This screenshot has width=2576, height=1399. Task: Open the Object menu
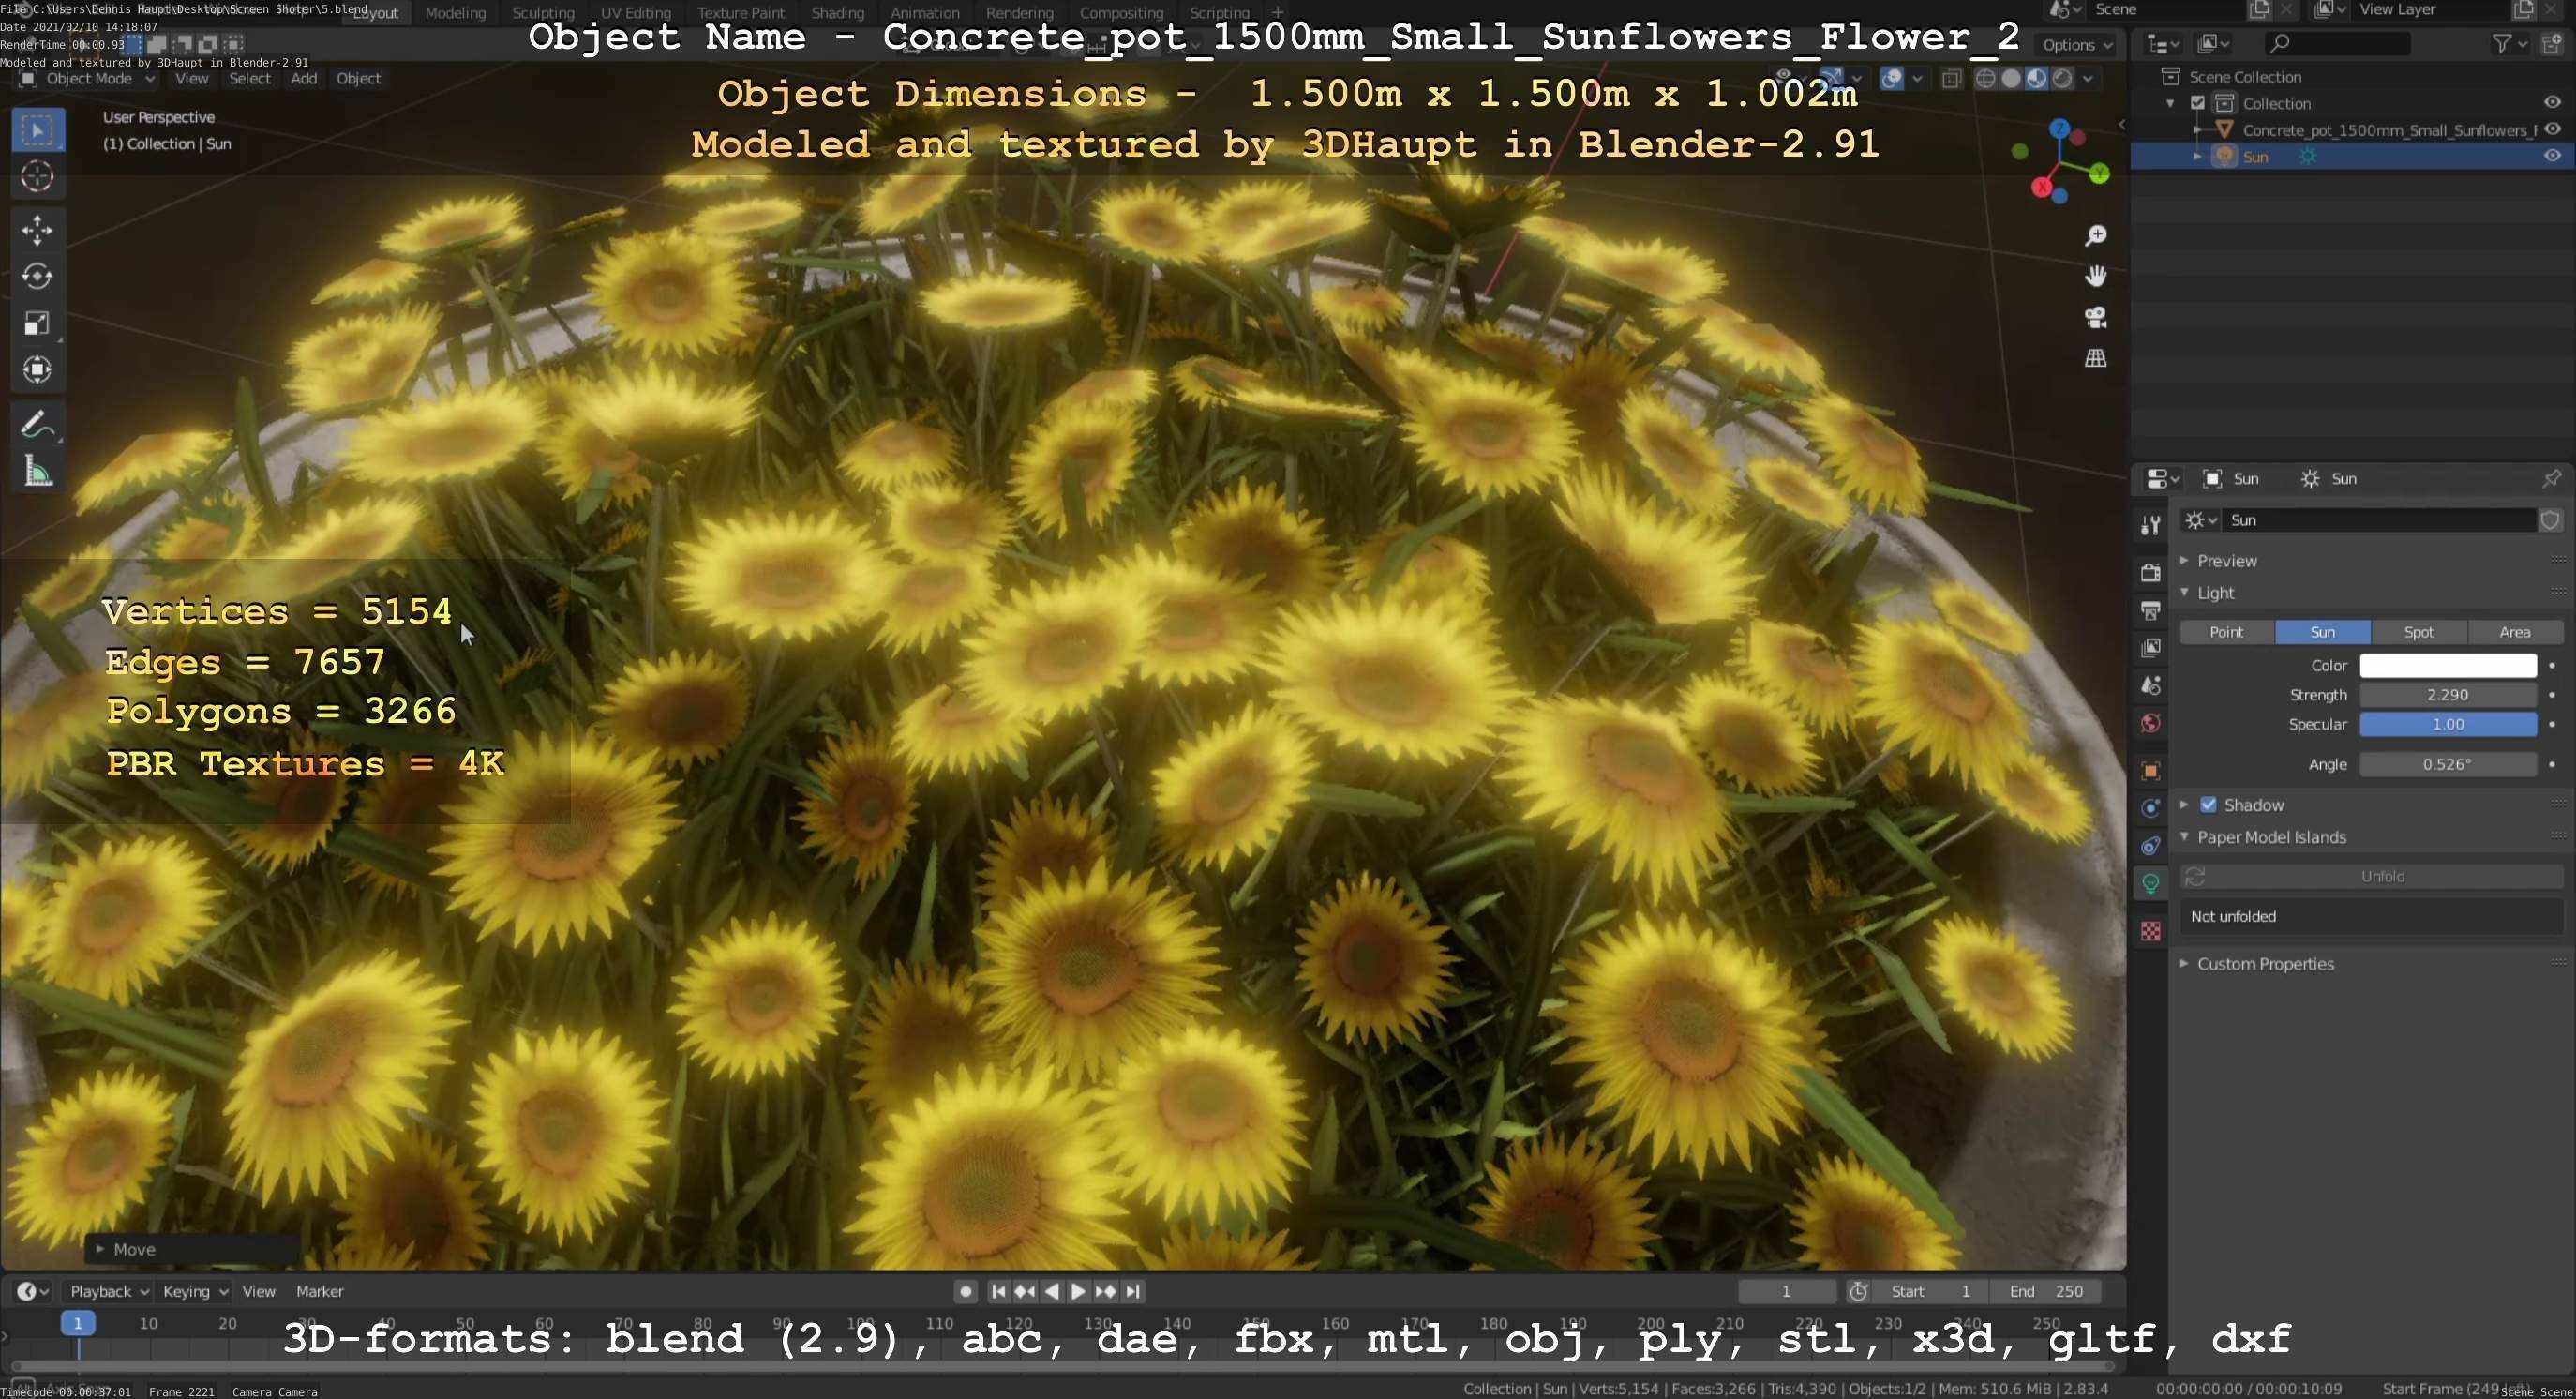[358, 78]
